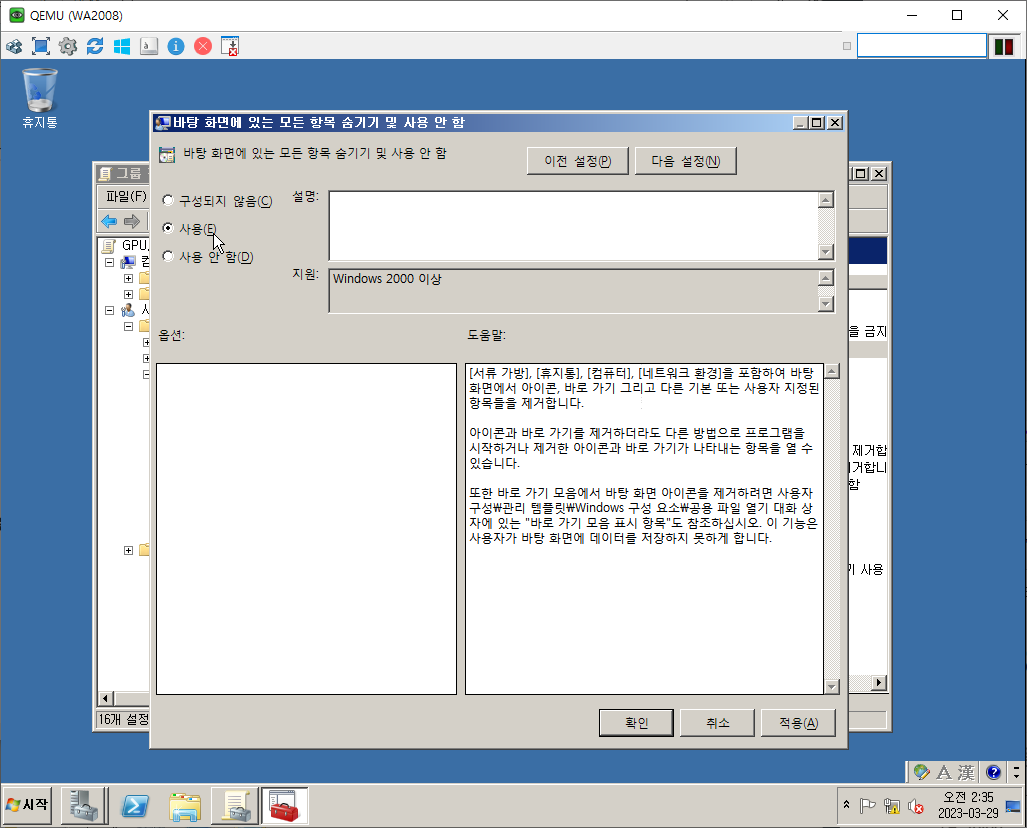This screenshot has height=828, width=1027.
Task: Go to next setting 다음 설정(N)
Action: pos(686,160)
